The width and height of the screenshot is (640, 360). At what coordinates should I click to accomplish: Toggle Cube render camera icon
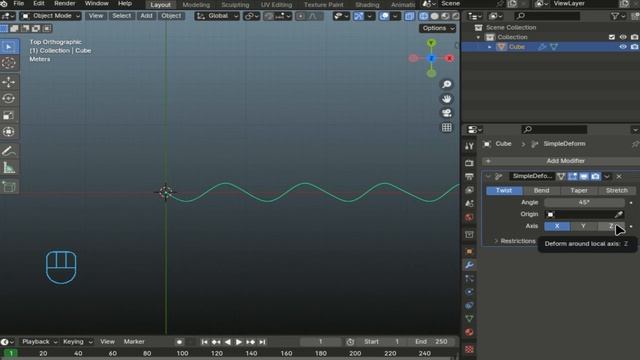tap(634, 47)
